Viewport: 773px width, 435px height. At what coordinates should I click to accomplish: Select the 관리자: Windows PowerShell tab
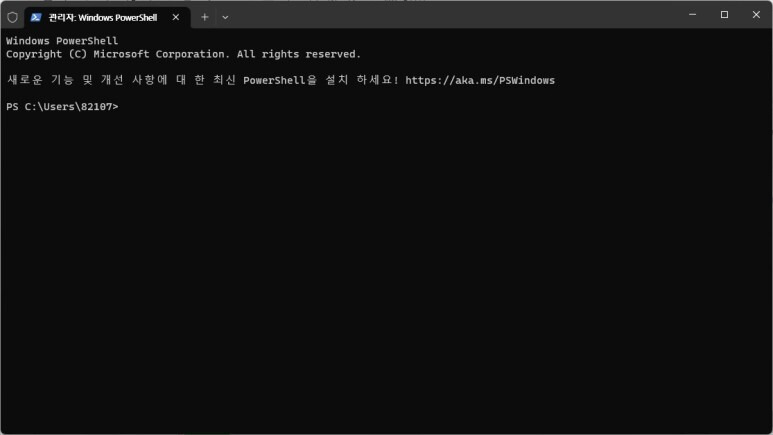[x=107, y=17]
